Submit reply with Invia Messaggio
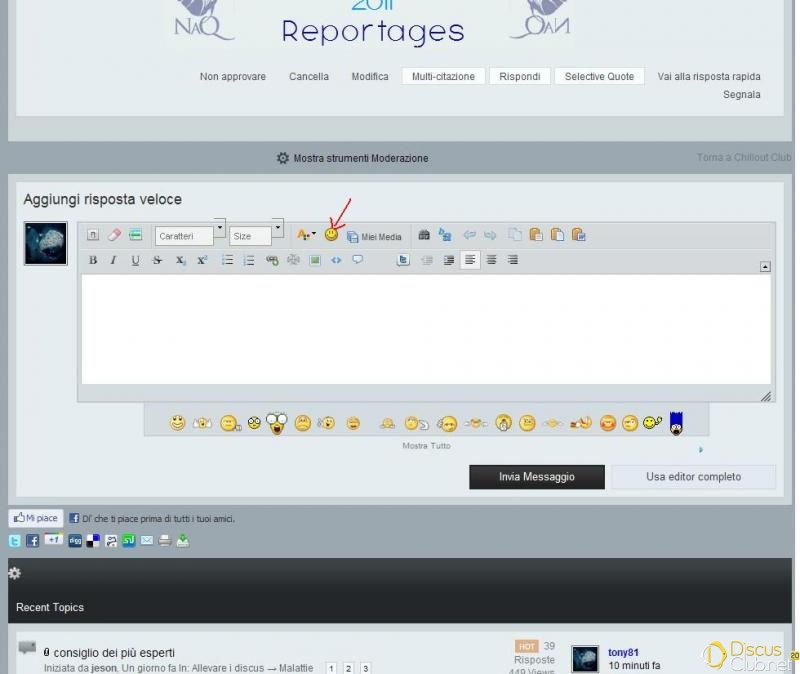Screen dimensions: 800x674 pos(537,477)
